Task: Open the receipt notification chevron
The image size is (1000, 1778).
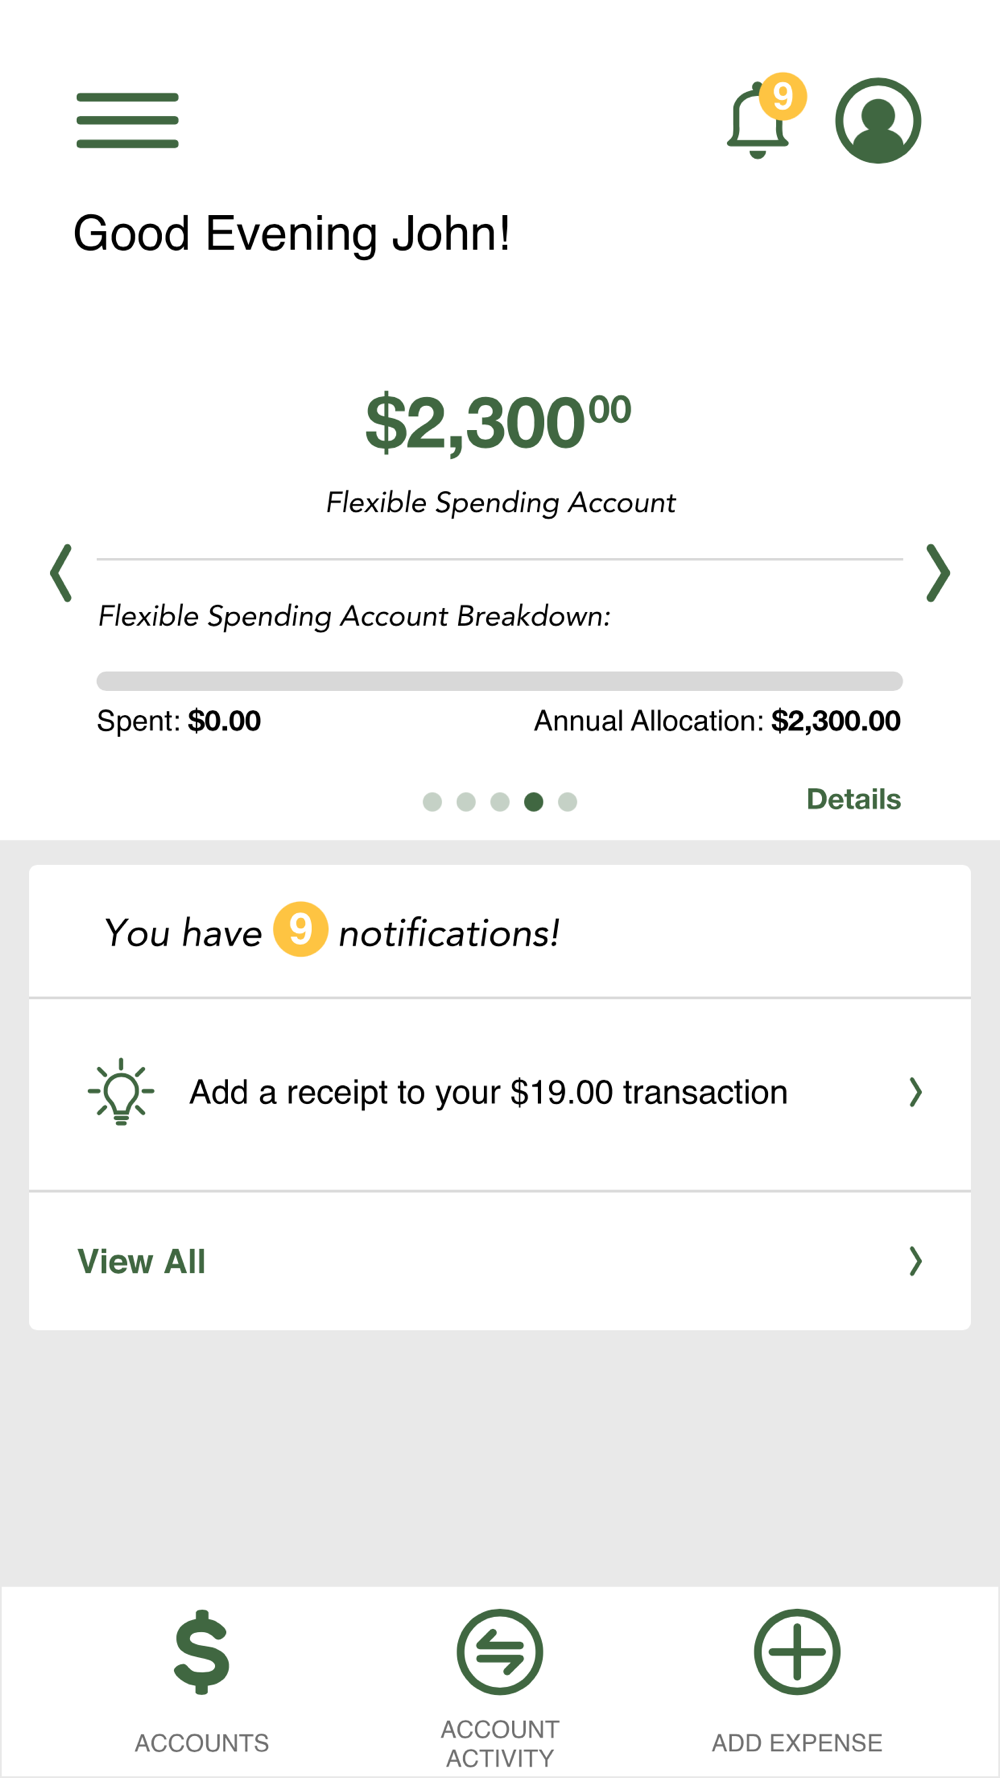Action: click(x=915, y=1092)
